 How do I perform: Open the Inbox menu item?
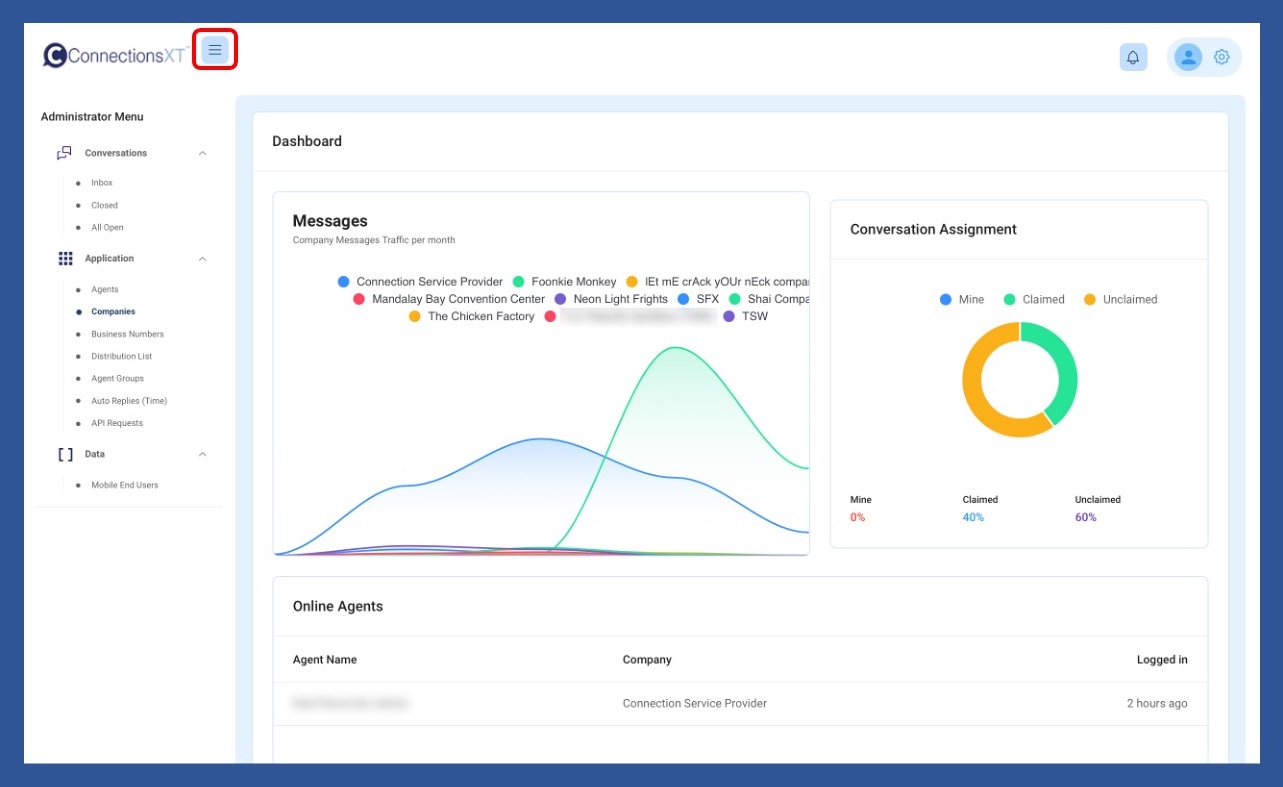pos(102,183)
